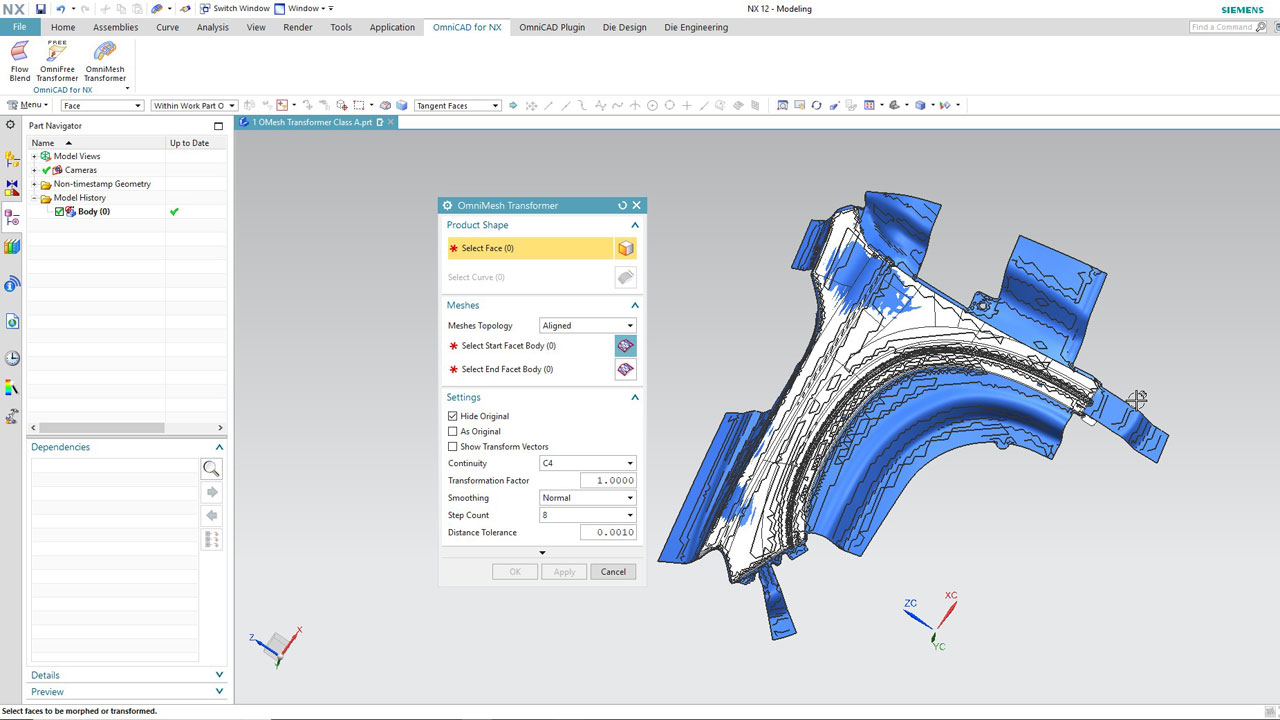Enable Show Transform Vectors checkbox
This screenshot has width=1280, height=720.
click(x=453, y=447)
